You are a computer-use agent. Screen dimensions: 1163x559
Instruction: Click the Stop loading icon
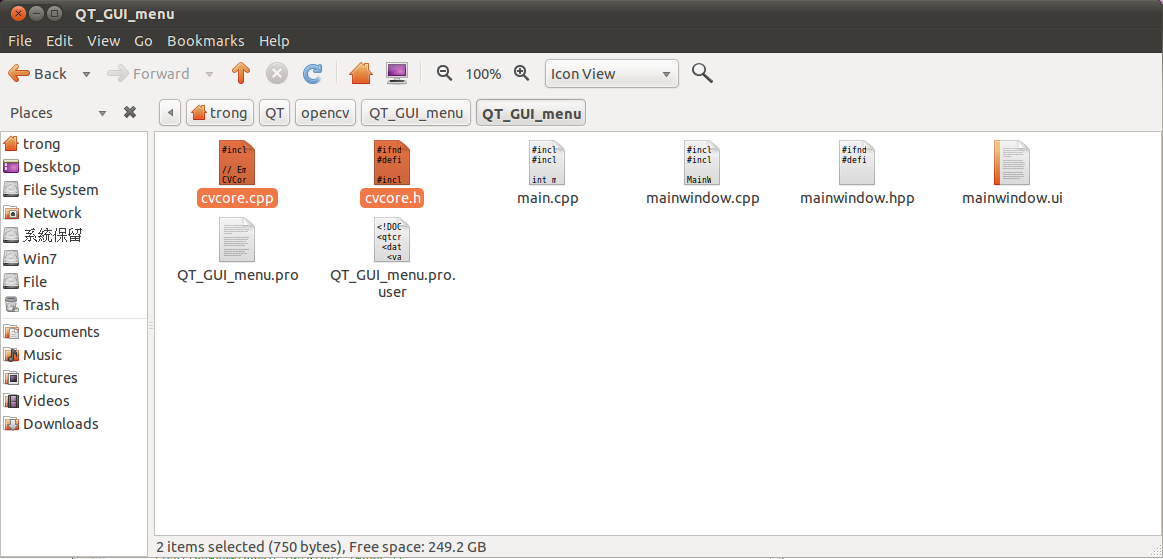pyautogui.click(x=277, y=73)
